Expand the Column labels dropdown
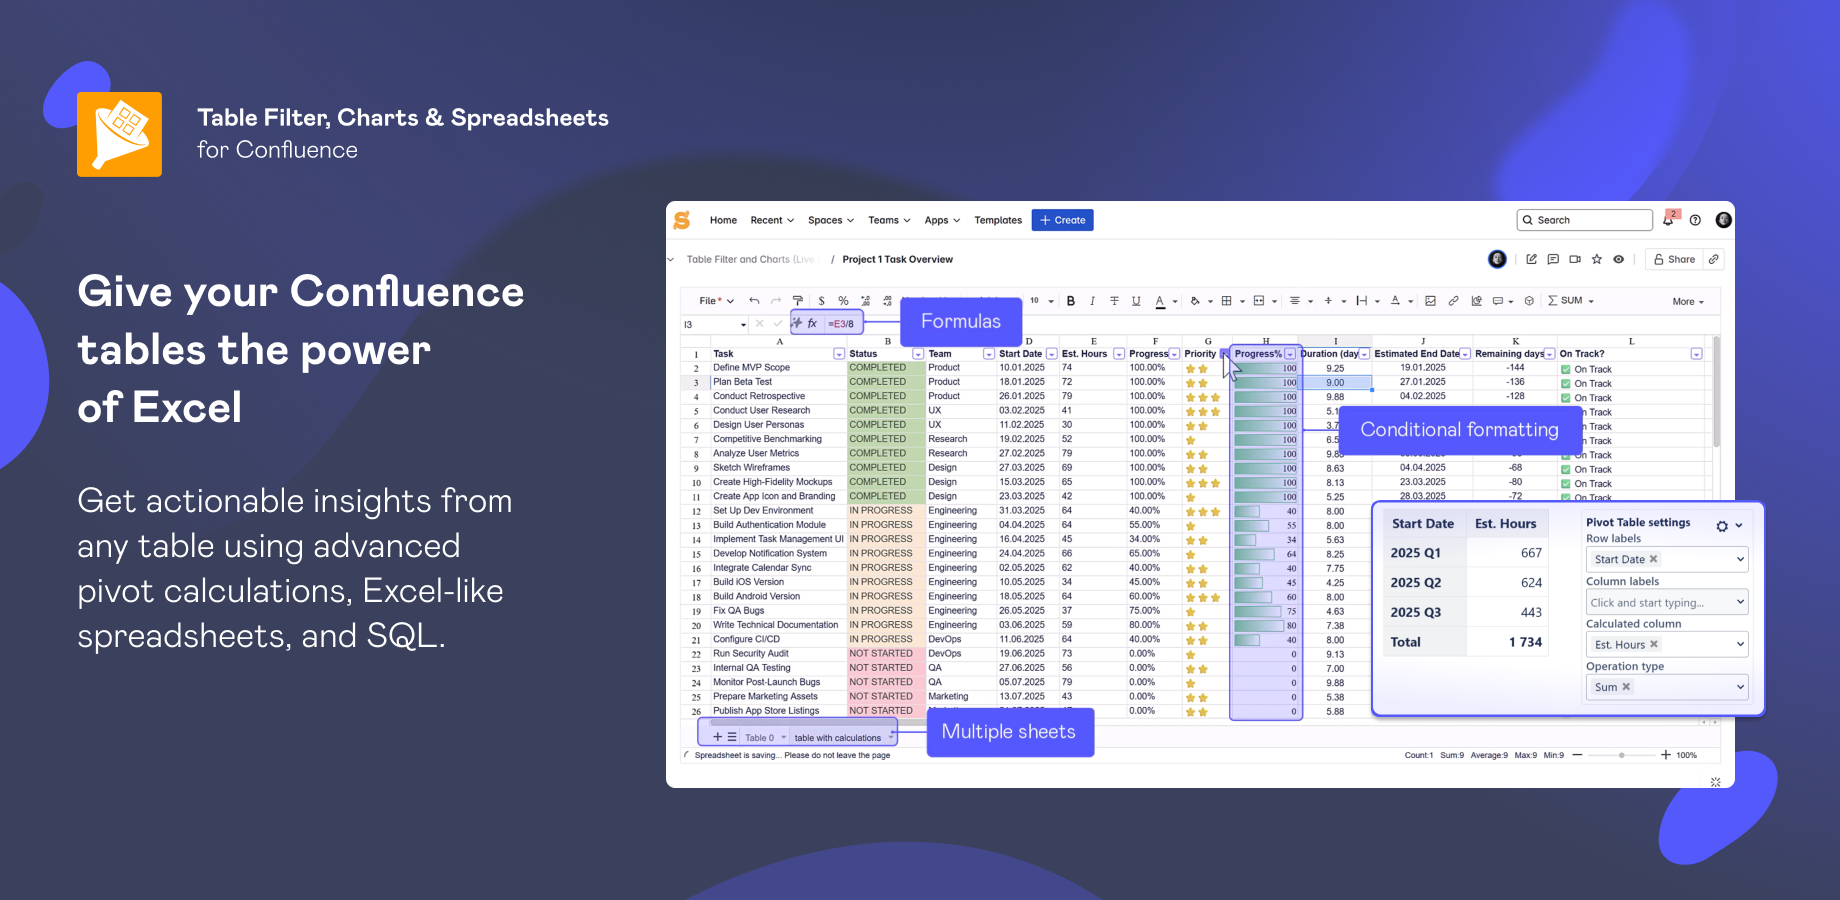 1740,602
